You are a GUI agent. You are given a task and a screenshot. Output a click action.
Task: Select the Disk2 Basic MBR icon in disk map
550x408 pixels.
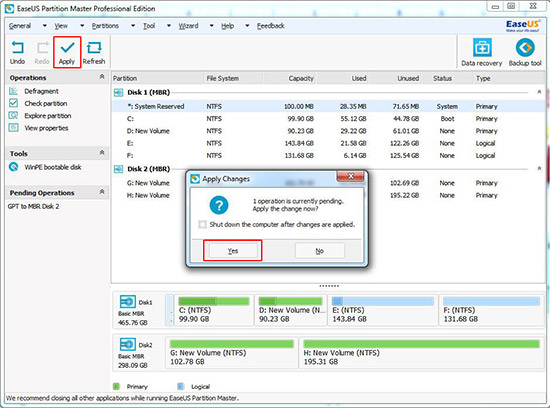pos(128,344)
